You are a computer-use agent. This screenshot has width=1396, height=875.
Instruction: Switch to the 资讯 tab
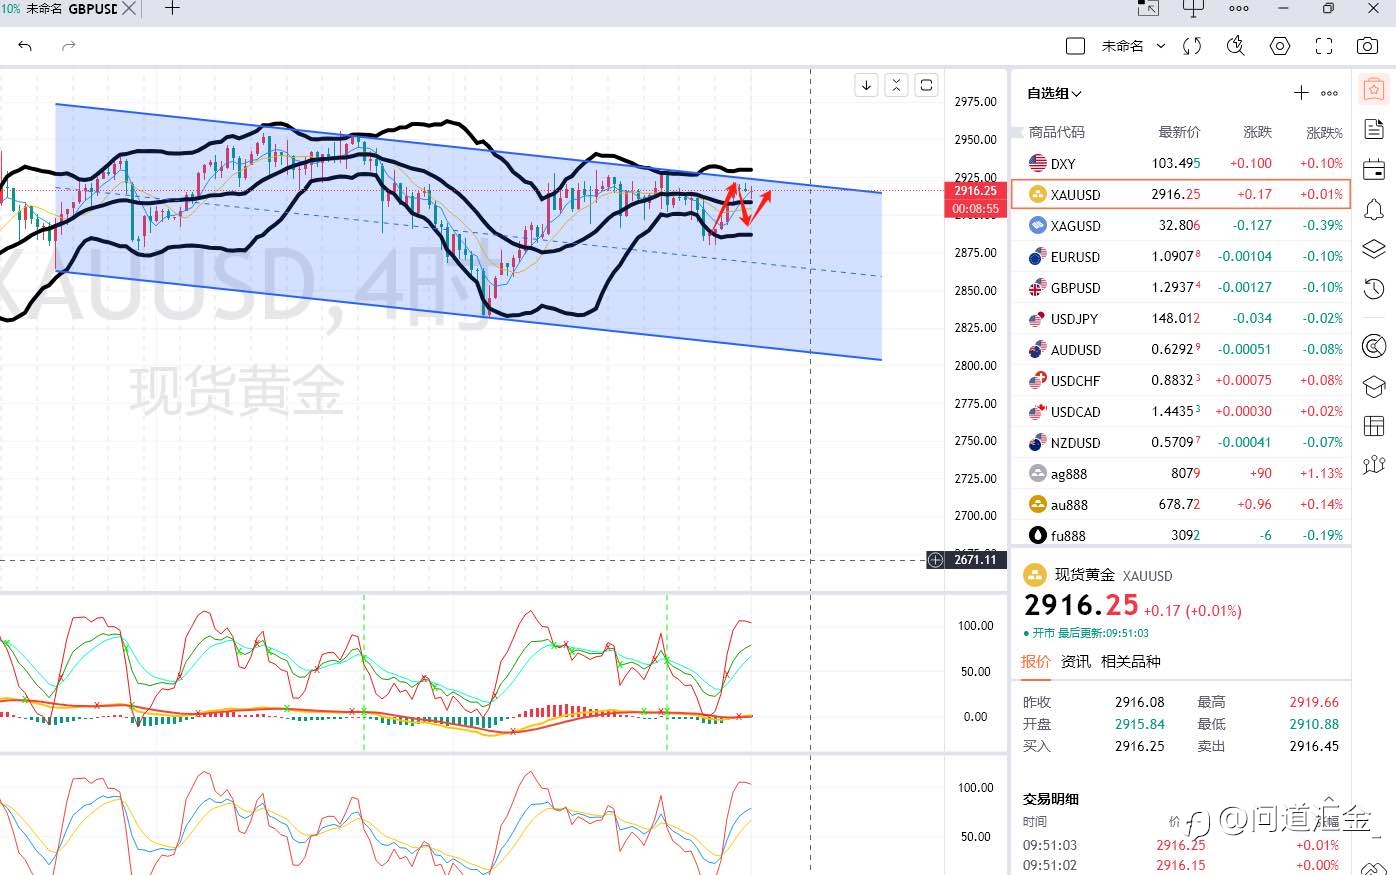(1076, 661)
